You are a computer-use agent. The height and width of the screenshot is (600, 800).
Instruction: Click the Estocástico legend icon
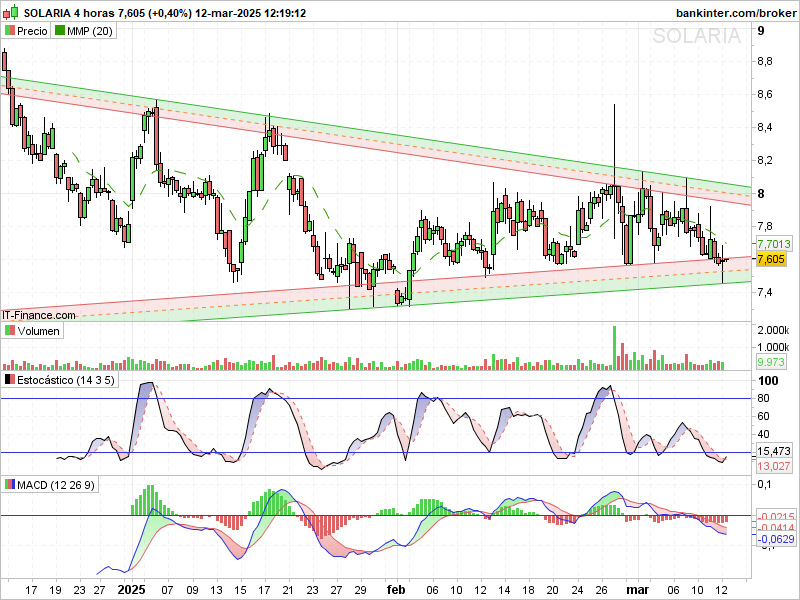click(x=10, y=380)
